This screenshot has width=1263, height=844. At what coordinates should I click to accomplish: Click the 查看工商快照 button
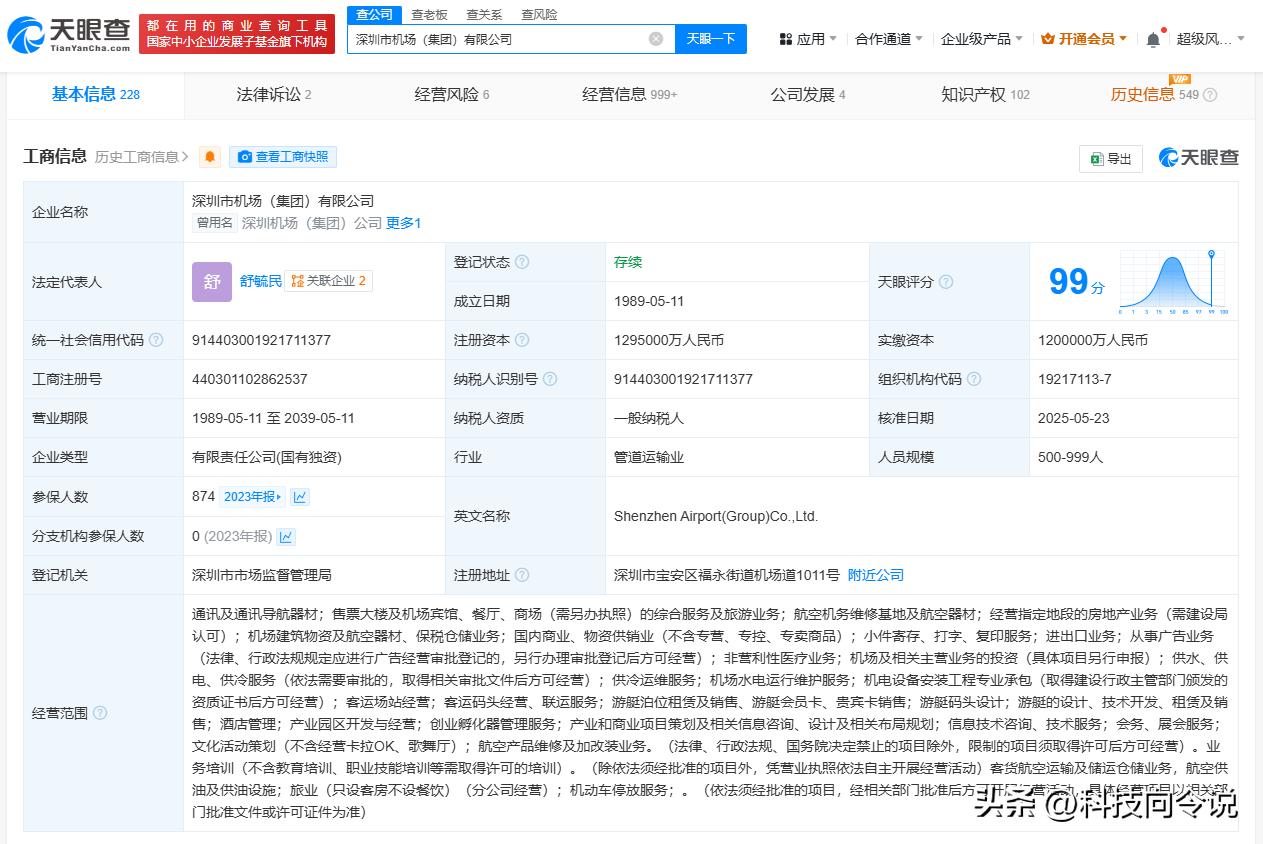coord(283,157)
